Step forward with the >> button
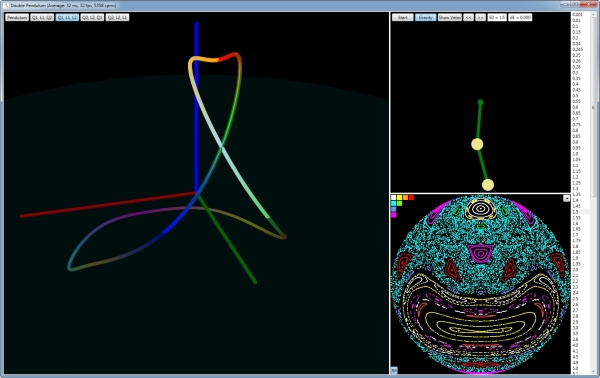This screenshot has width=600, height=378. click(x=481, y=17)
